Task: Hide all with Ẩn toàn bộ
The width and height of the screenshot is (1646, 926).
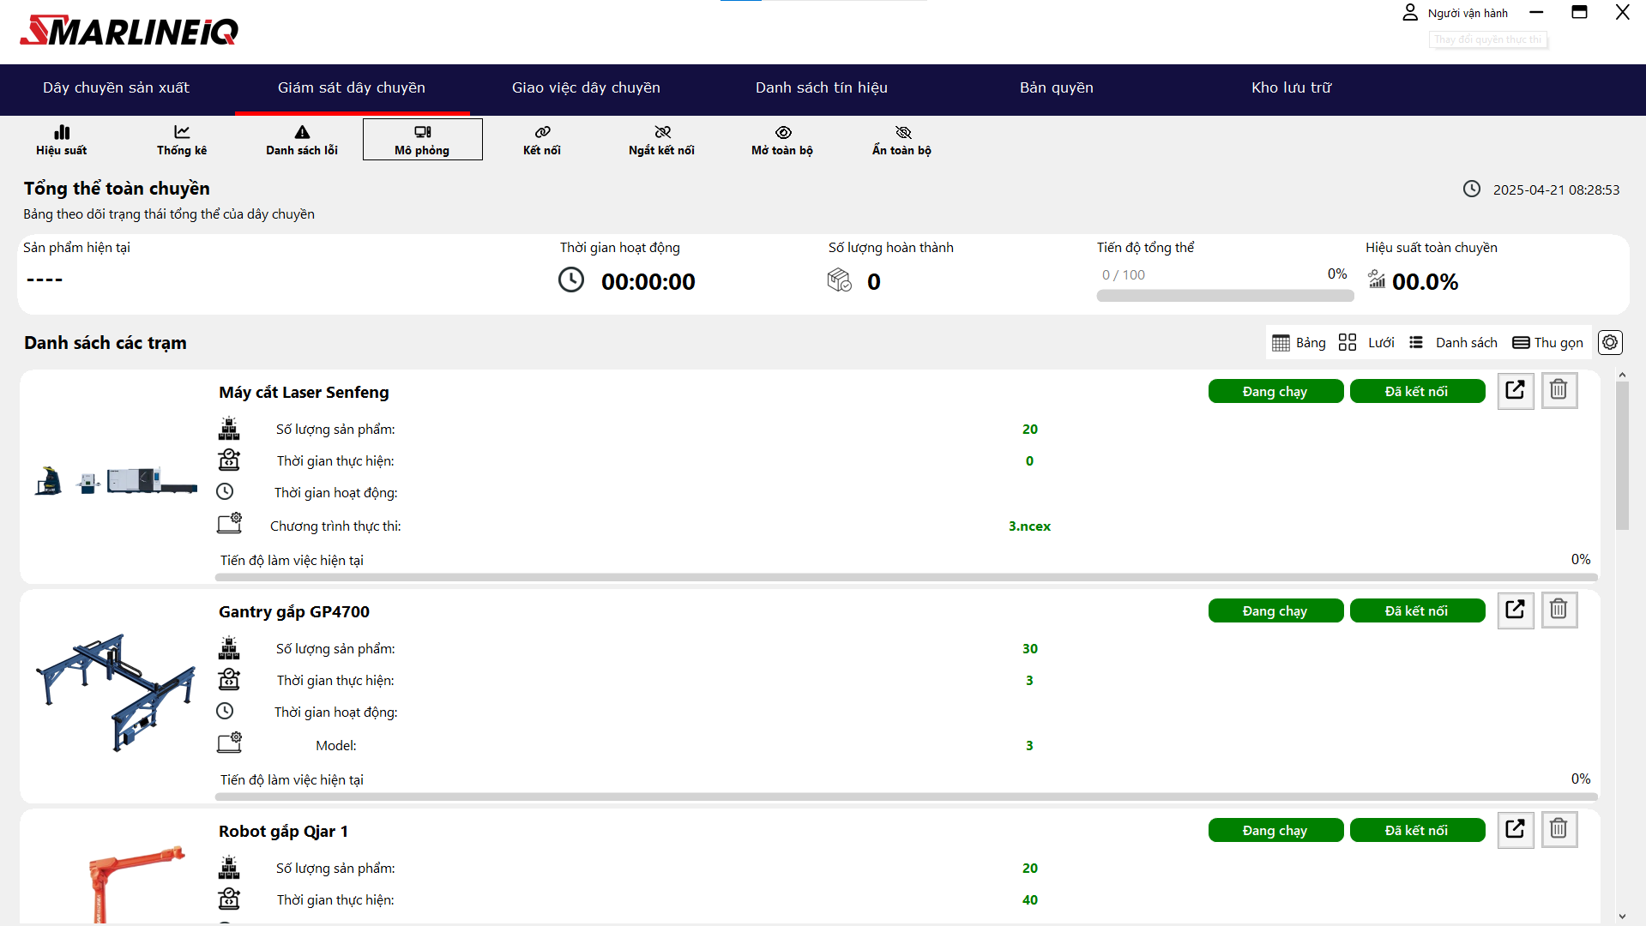Action: tap(901, 140)
